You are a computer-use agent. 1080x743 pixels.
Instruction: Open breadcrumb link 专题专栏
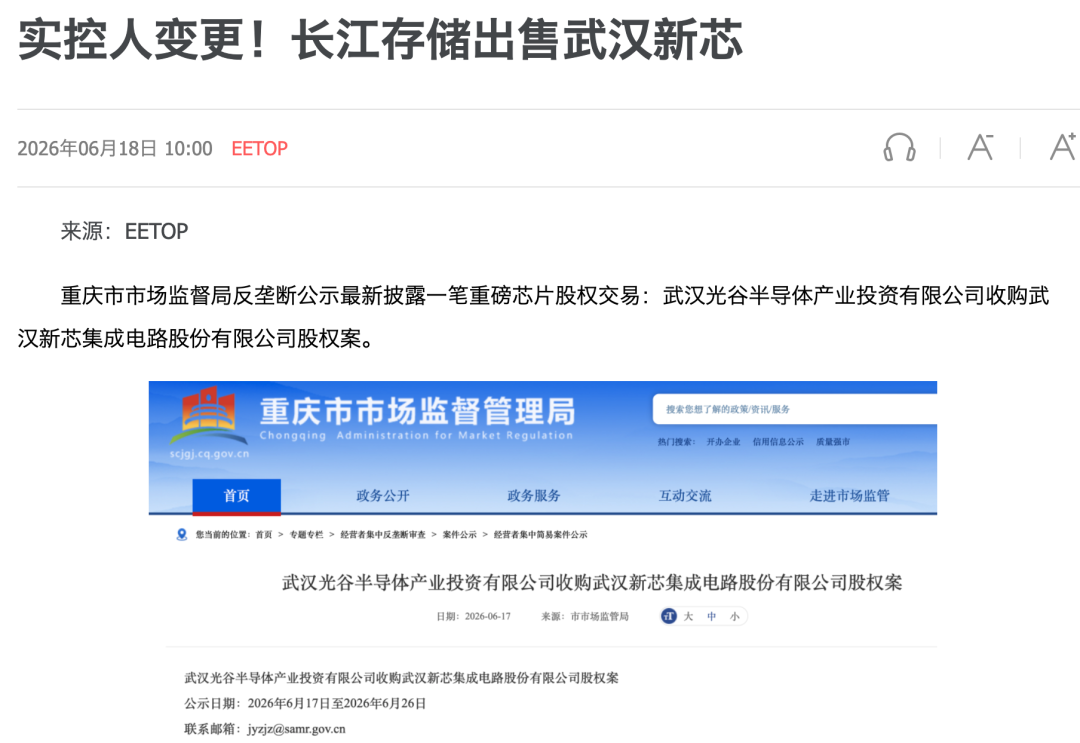(307, 535)
